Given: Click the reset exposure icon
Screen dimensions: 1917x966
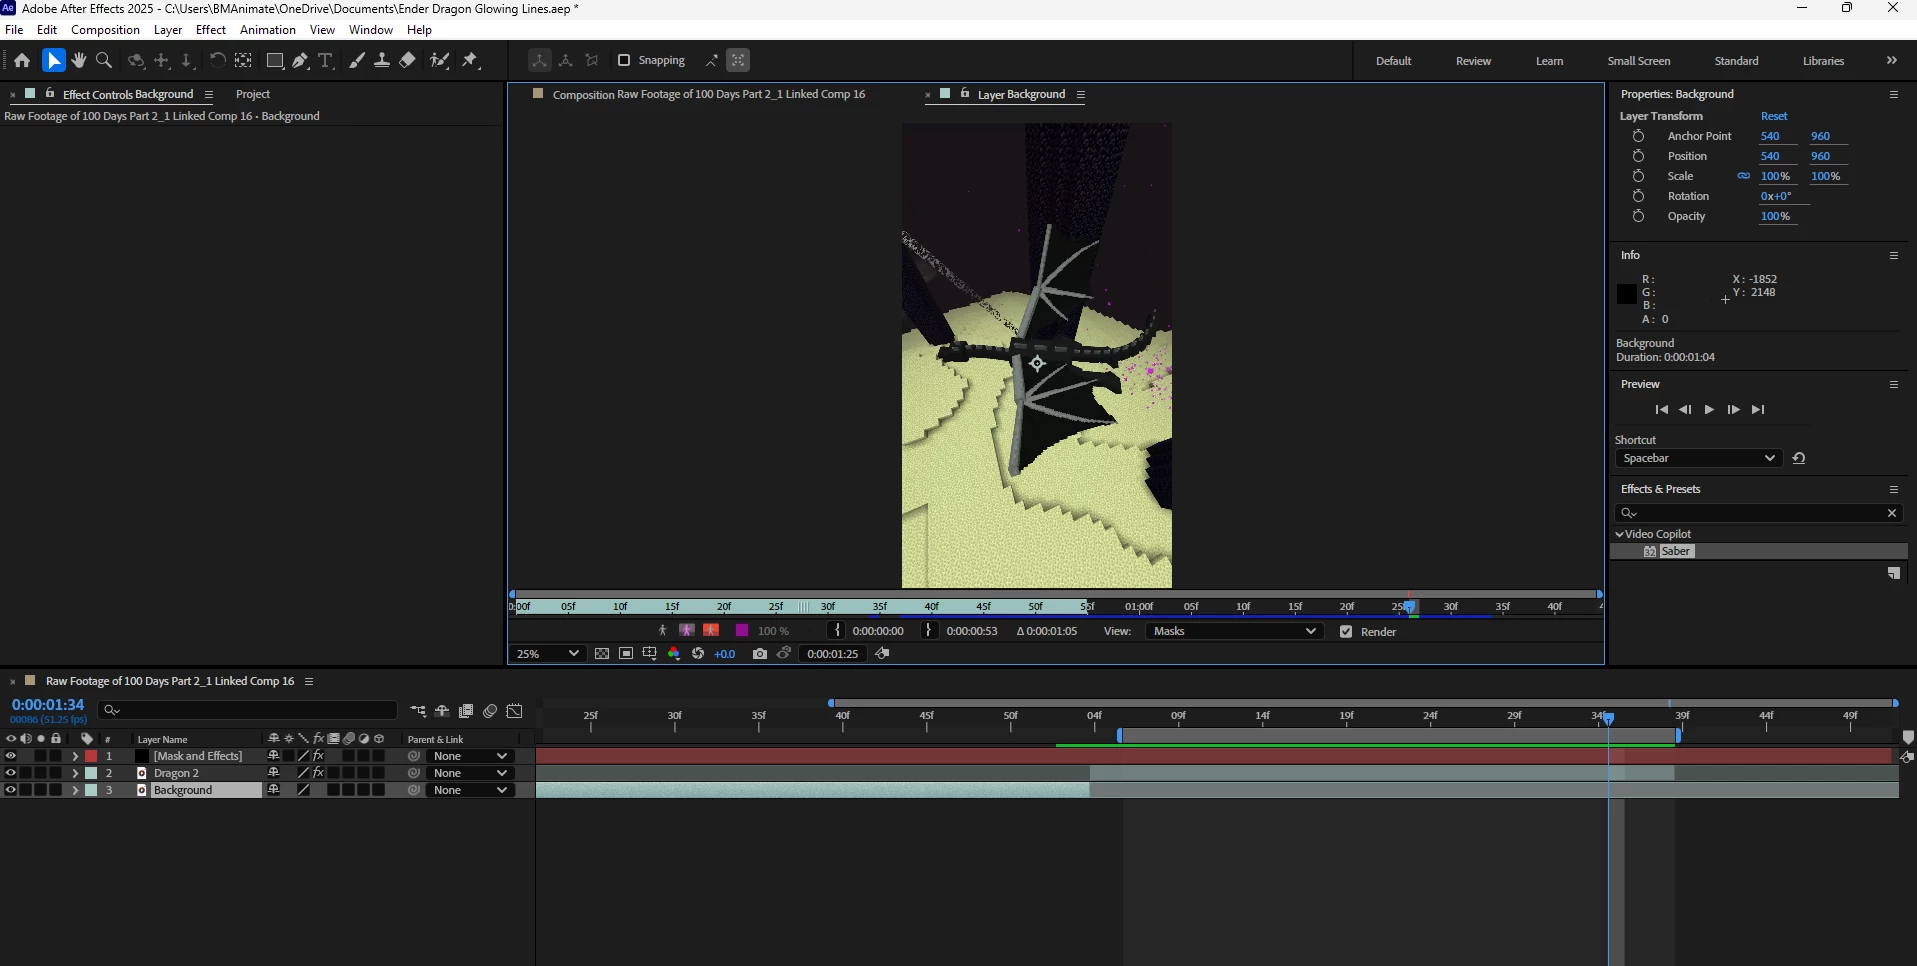Looking at the screenshot, I should (698, 654).
